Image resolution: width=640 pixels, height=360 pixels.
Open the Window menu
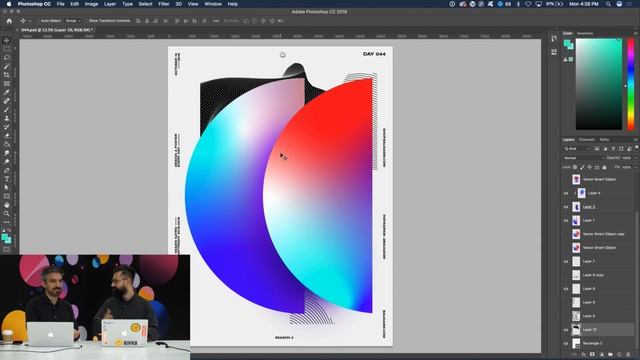click(x=213, y=4)
